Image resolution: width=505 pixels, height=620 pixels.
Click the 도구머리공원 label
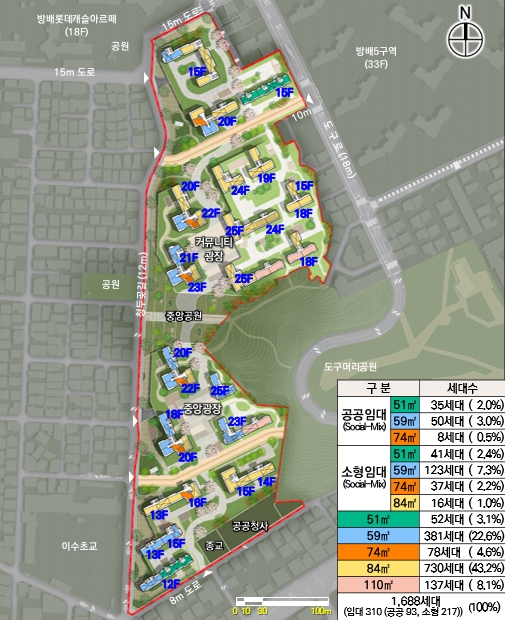(350, 367)
